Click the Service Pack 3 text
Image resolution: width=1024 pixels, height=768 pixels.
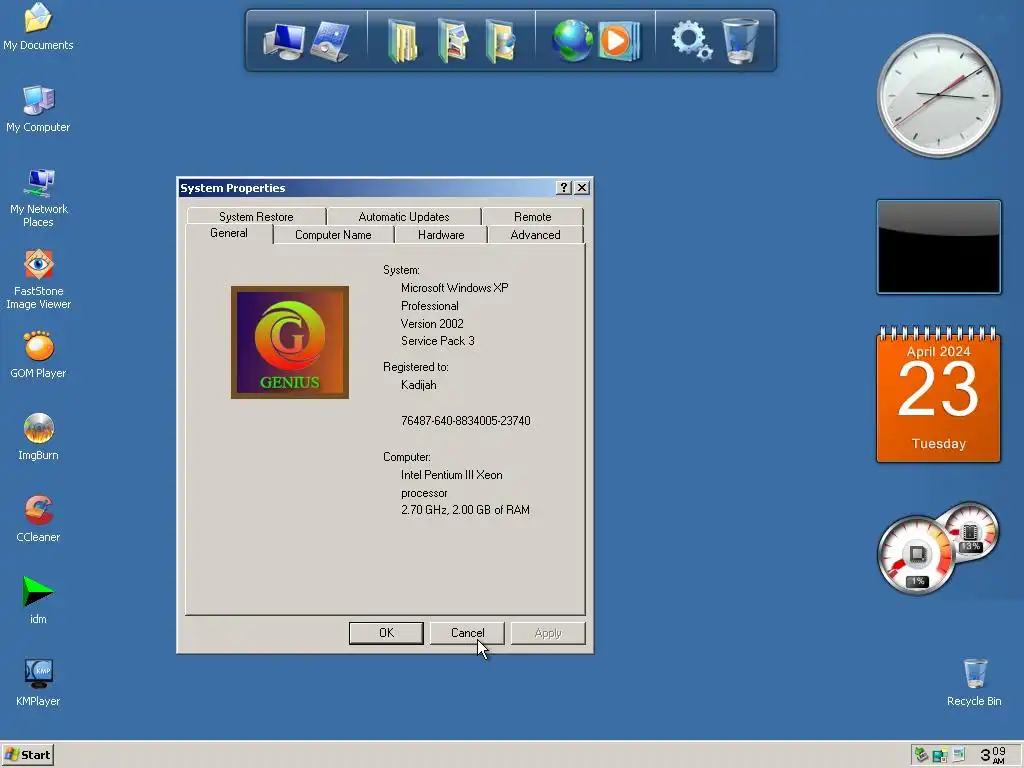pyautogui.click(x=438, y=341)
